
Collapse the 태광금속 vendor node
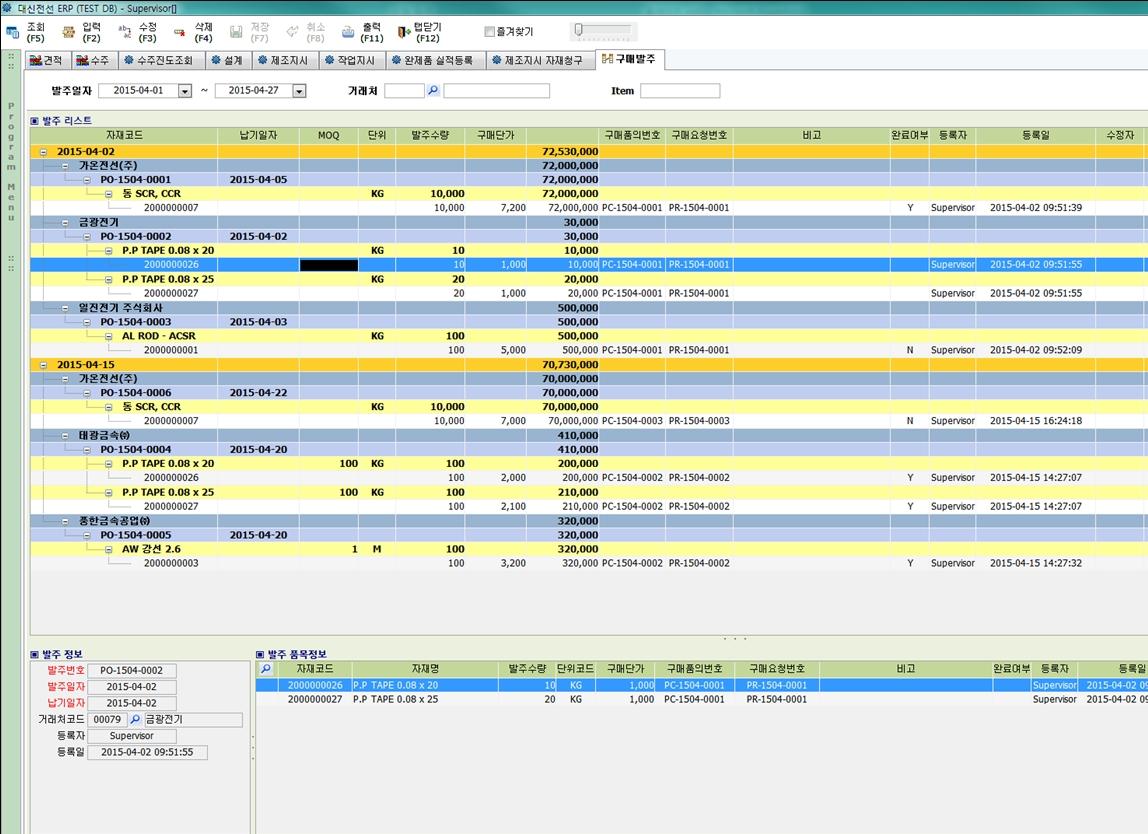click(x=65, y=436)
